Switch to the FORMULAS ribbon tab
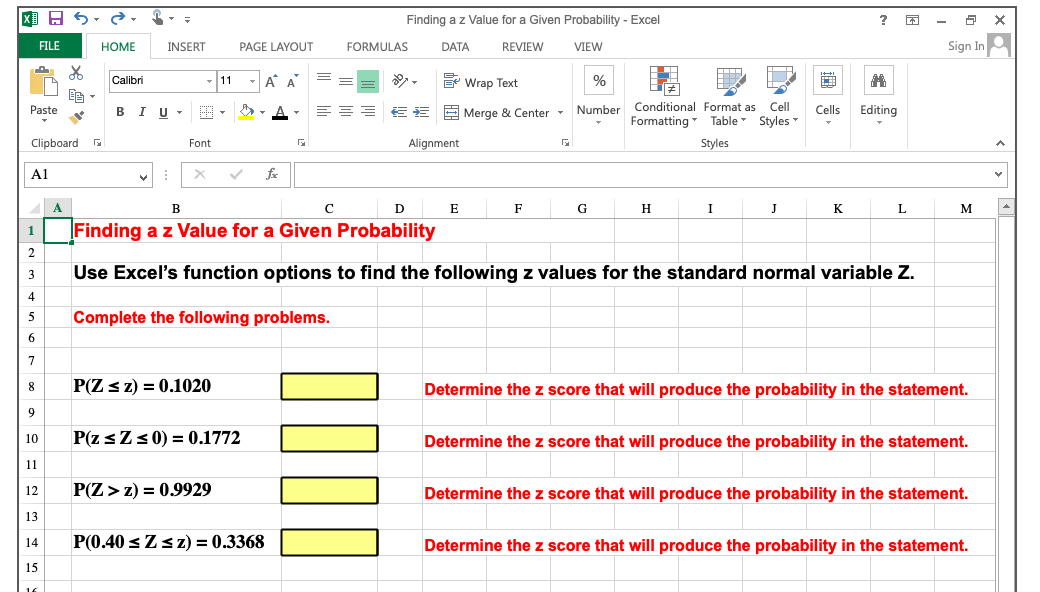 pyautogui.click(x=376, y=46)
